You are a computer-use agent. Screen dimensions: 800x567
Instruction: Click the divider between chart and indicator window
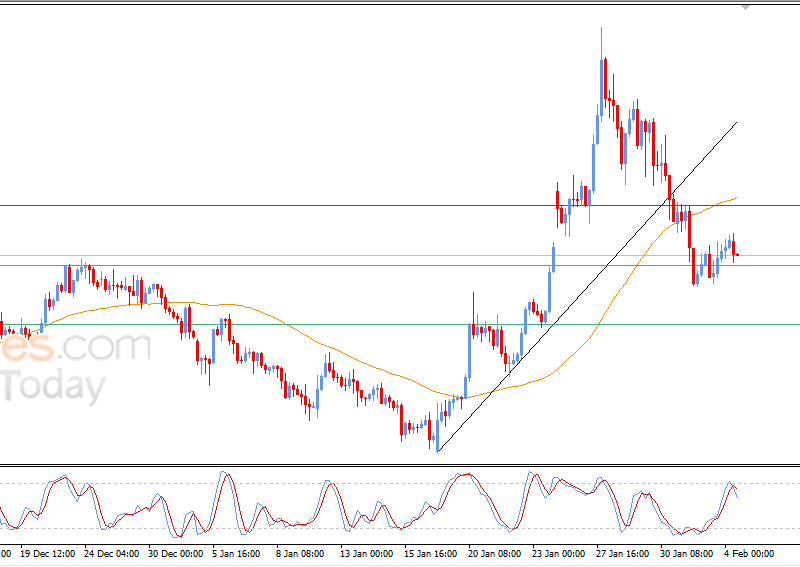(400, 465)
